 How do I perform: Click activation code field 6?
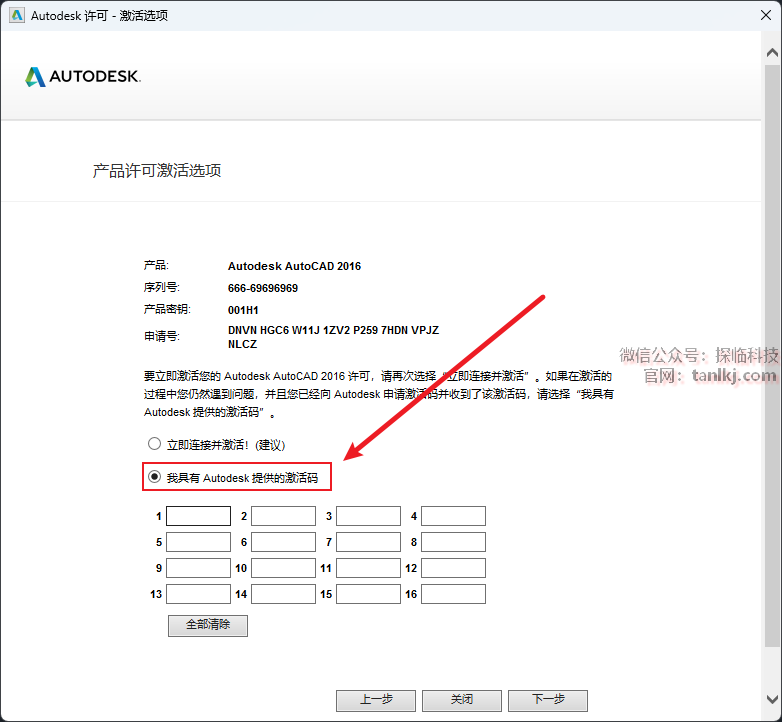(283, 542)
